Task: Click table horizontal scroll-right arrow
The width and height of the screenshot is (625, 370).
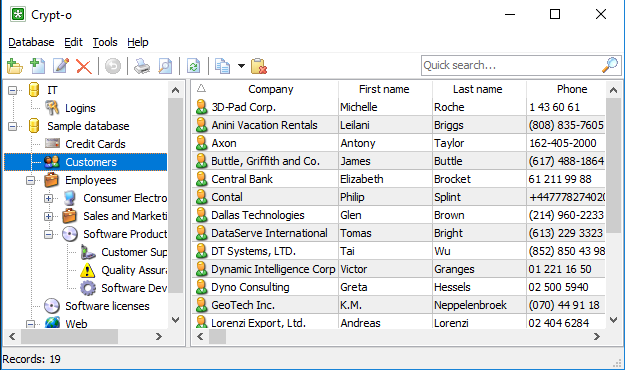Action: pyautogui.click(x=597, y=337)
